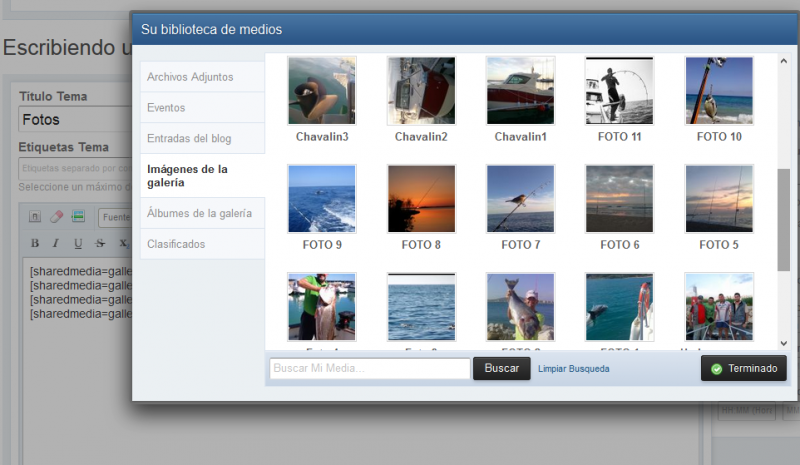Click the Terminado button

(743, 369)
